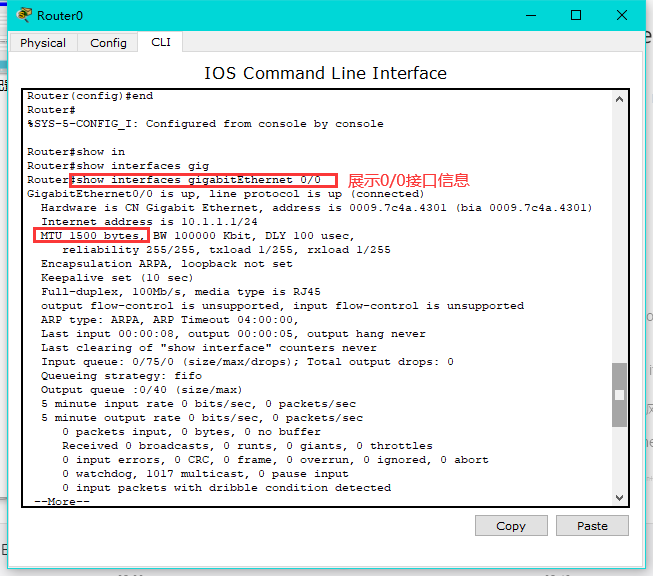This screenshot has width=653, height=576.
Task: Switch to the Physical tab
Action: pos(43,43)
